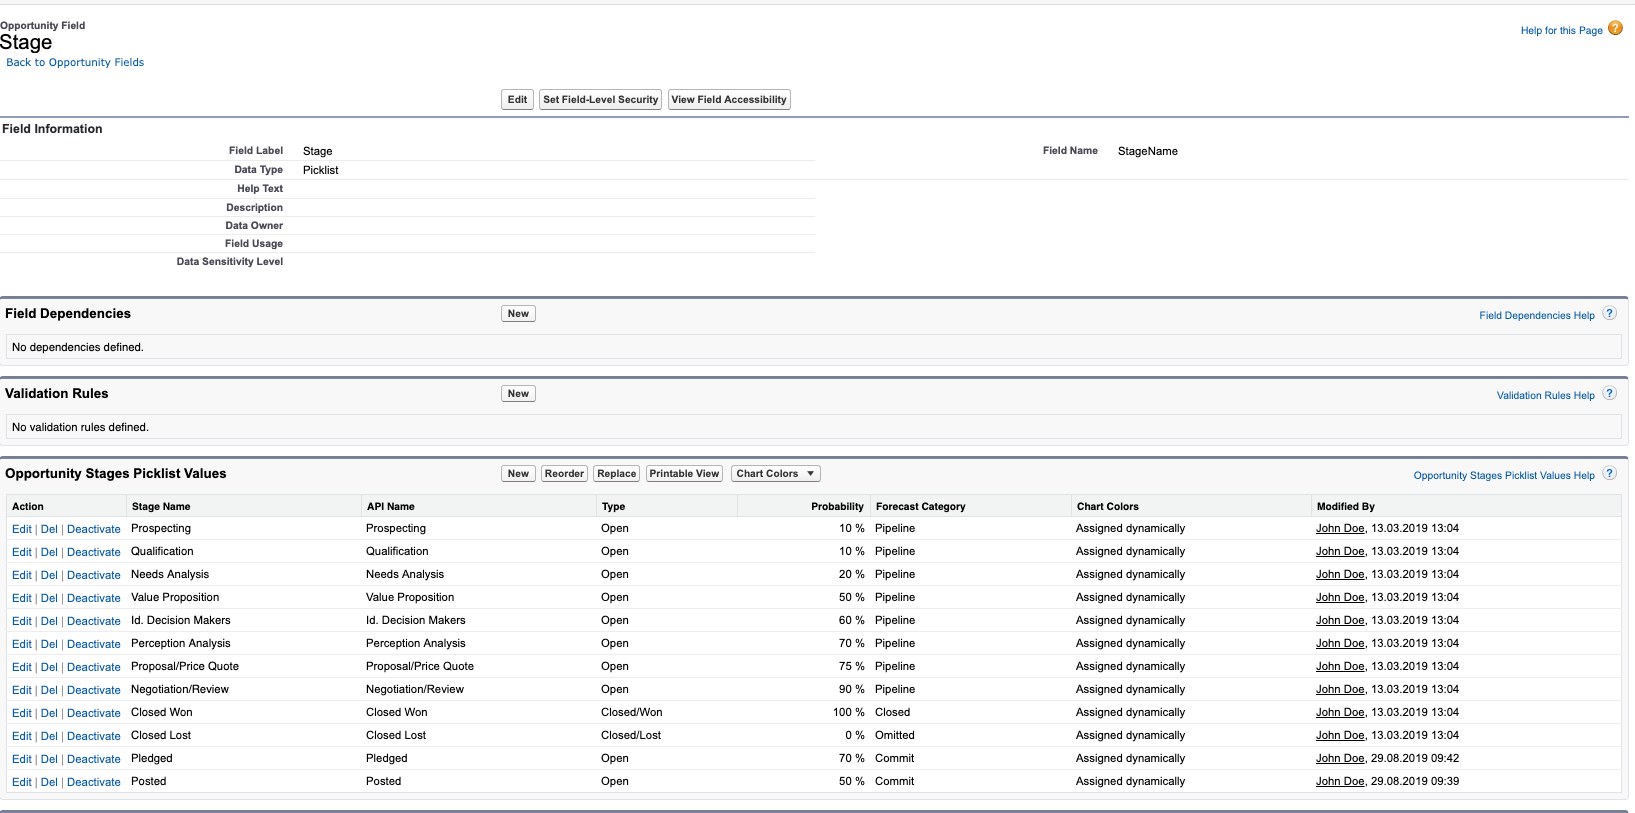This screenshot has height=813, width=1635.
Task: Click the orange Help for this Page icon
Action: point(1615,28)
